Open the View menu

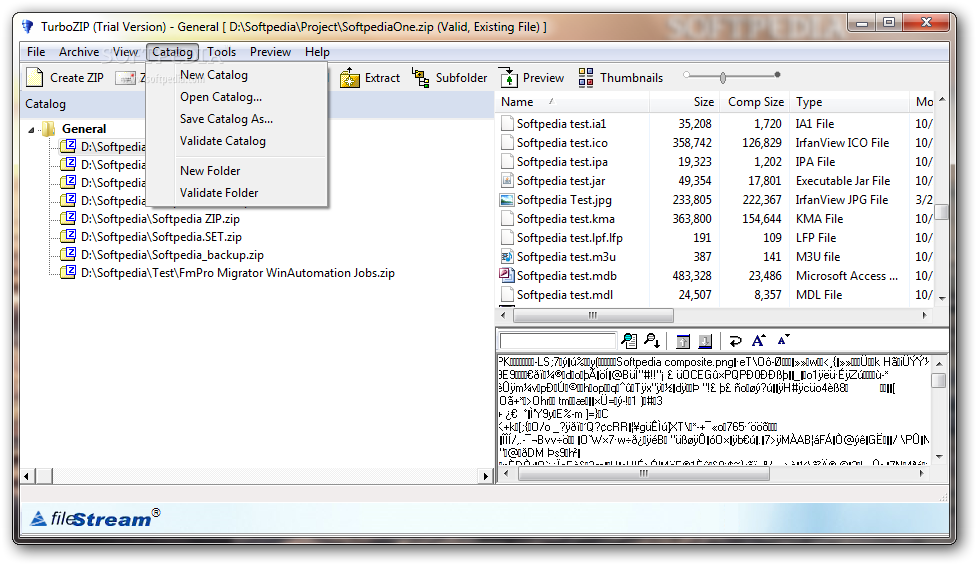[x=125, y=52]
